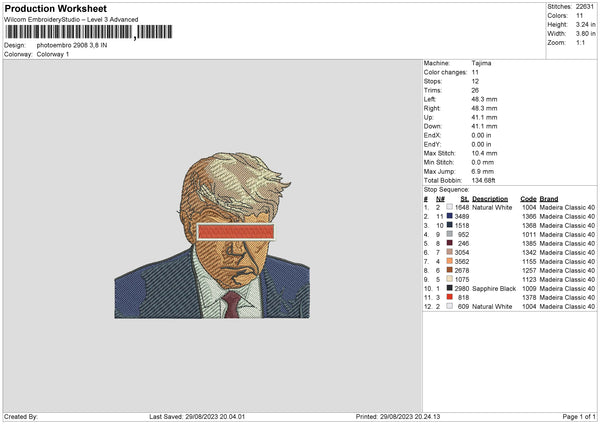Select Madeira Classic 40 brand in stop 11
The image size is (600, 424).
tap(567, 298)
